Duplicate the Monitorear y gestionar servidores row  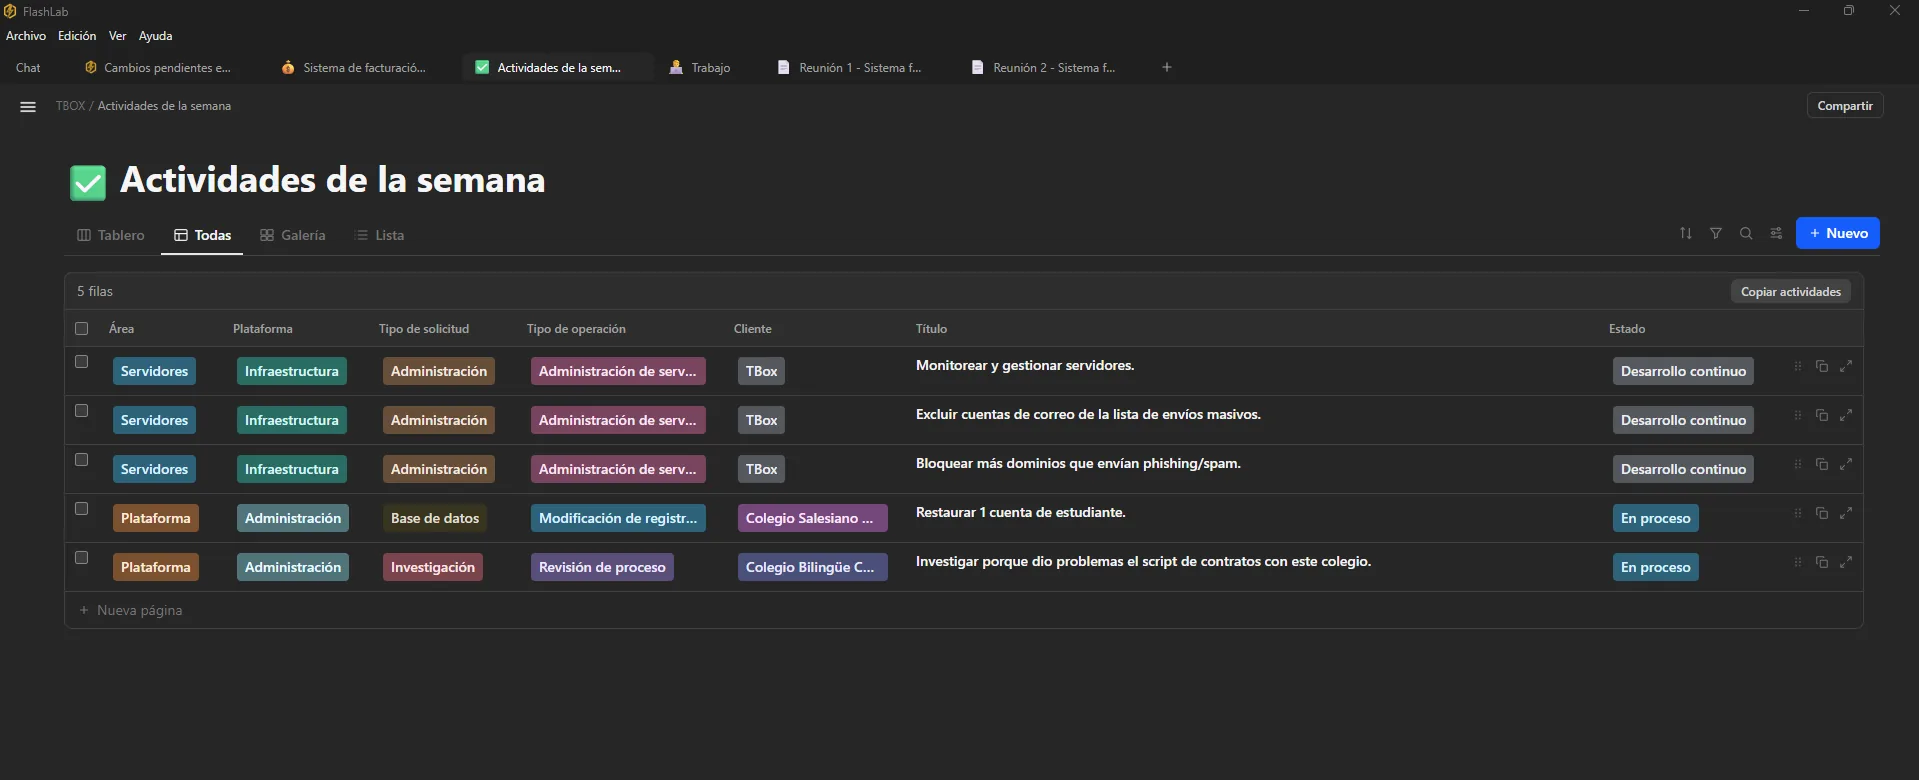(x=1822, y=366)
